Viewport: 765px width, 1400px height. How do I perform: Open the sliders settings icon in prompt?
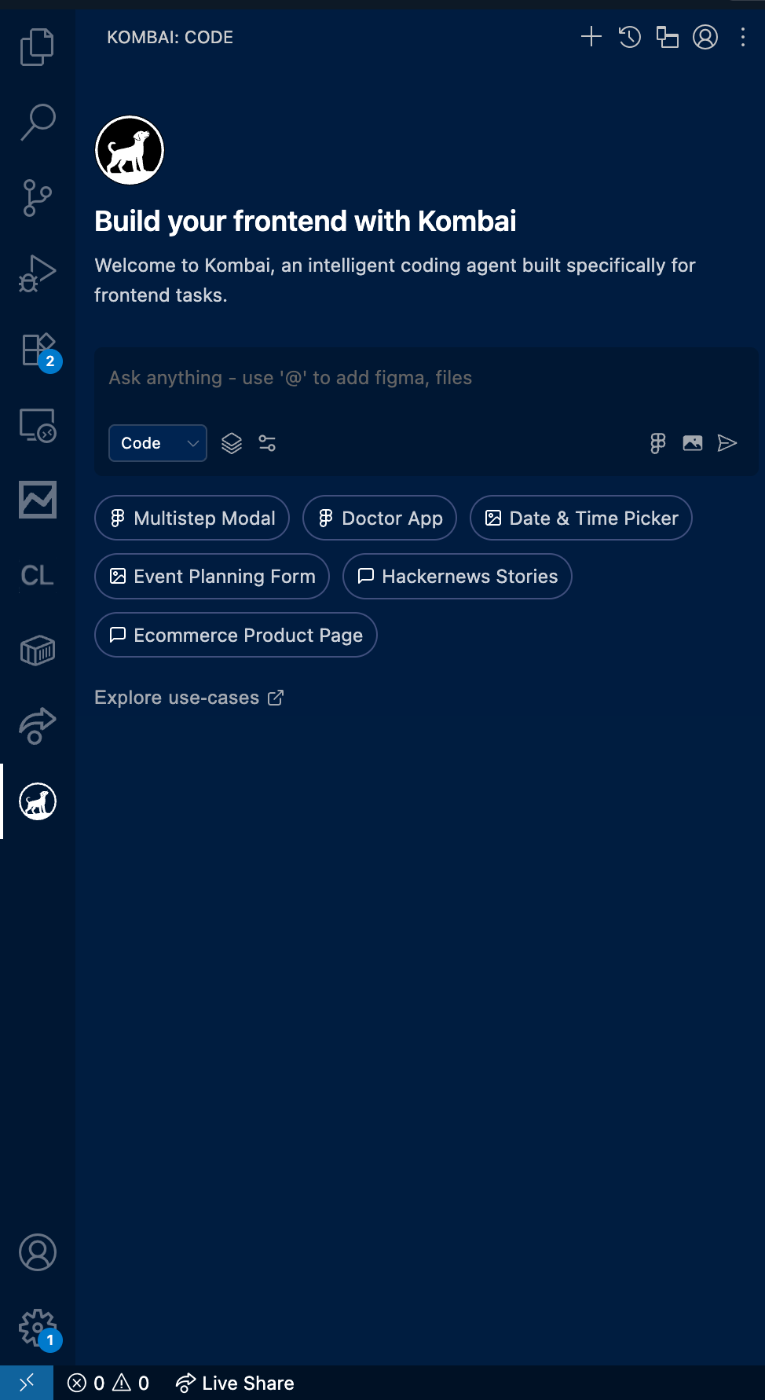click(267, 443)
